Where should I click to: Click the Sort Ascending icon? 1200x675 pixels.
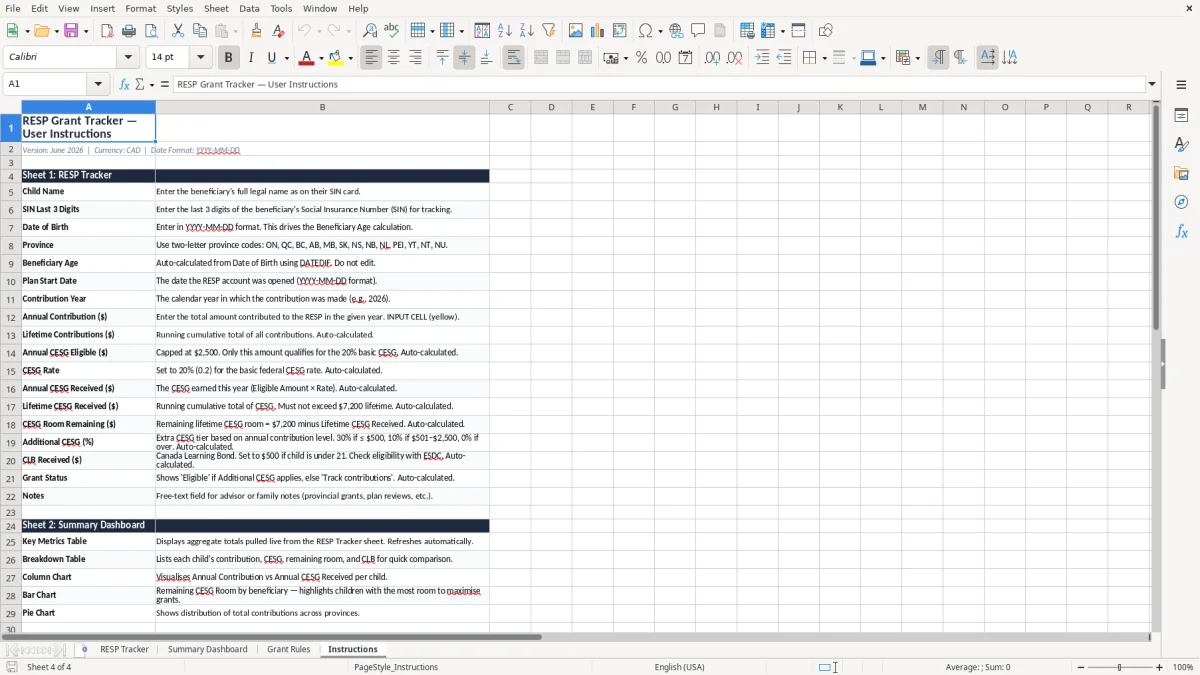point(504,31)
